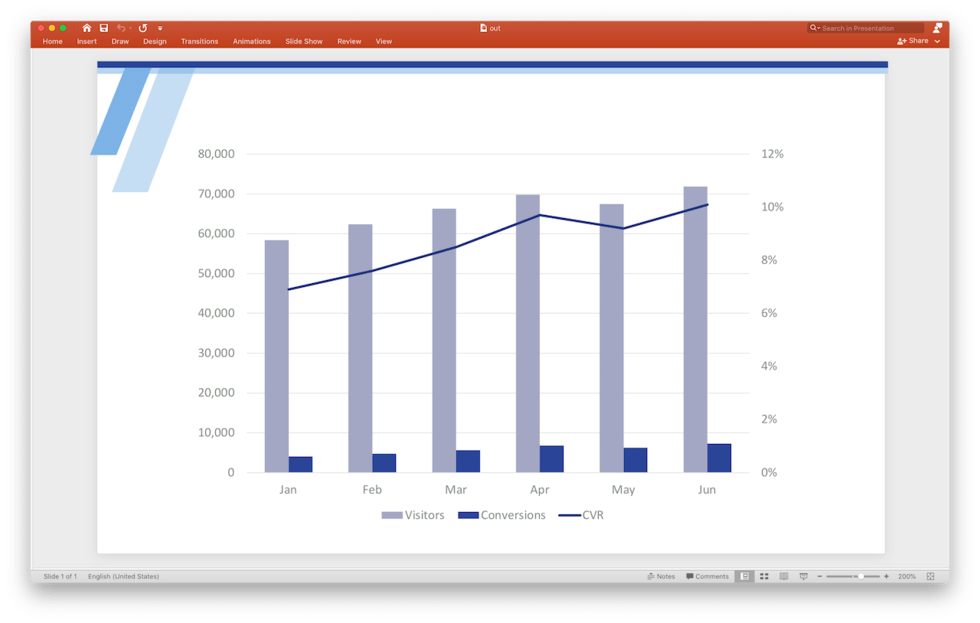Expand the Quick Access Toolbar customize arrow
The image size is (980, 623).
160,28
